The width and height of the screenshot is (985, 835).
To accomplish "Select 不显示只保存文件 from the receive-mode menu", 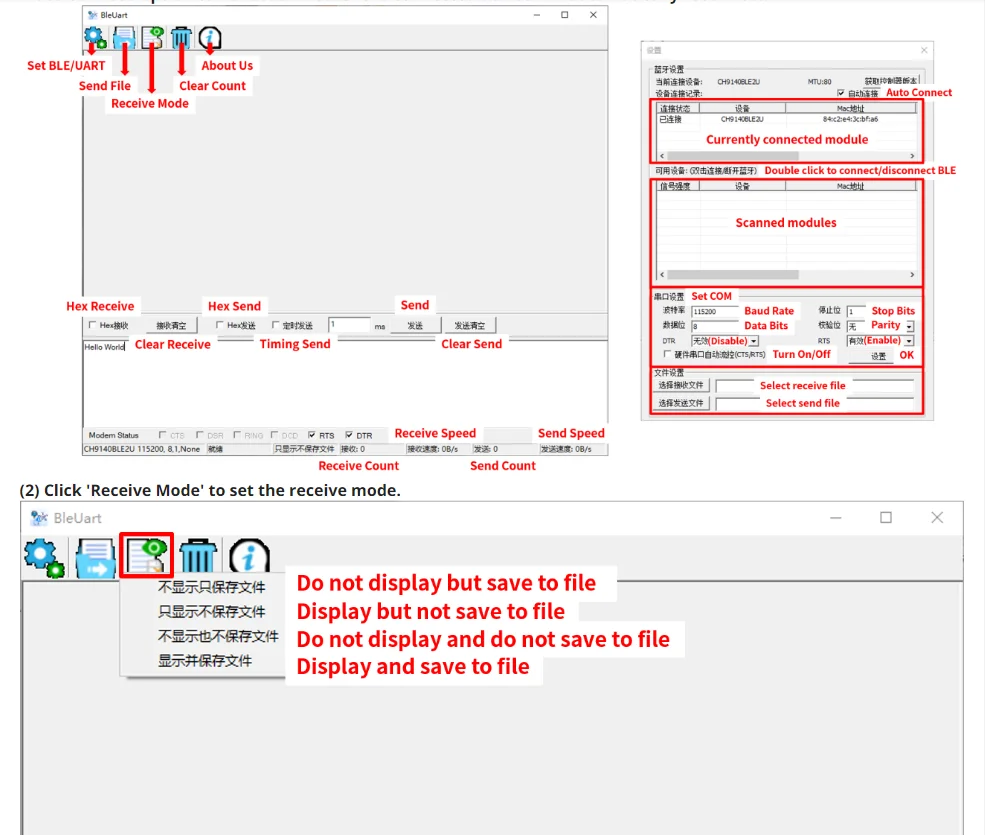I will [x=211, y=587].
